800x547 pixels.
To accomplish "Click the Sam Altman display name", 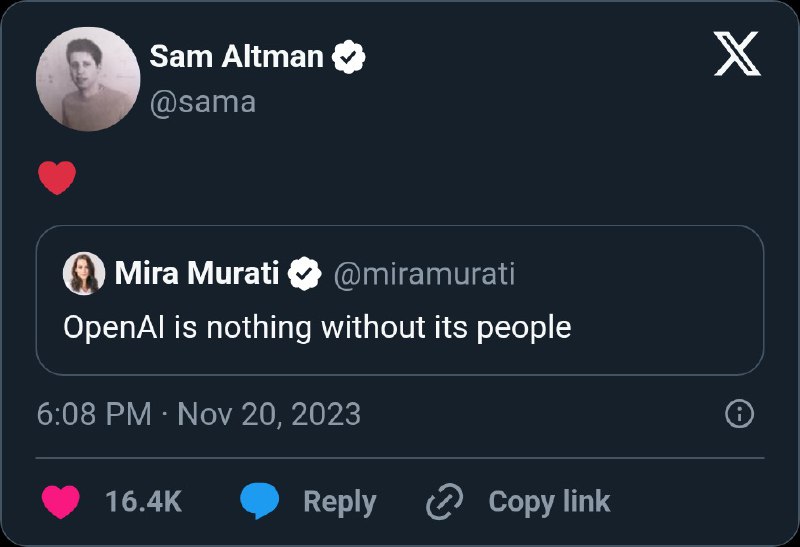I will pos(236,58).
